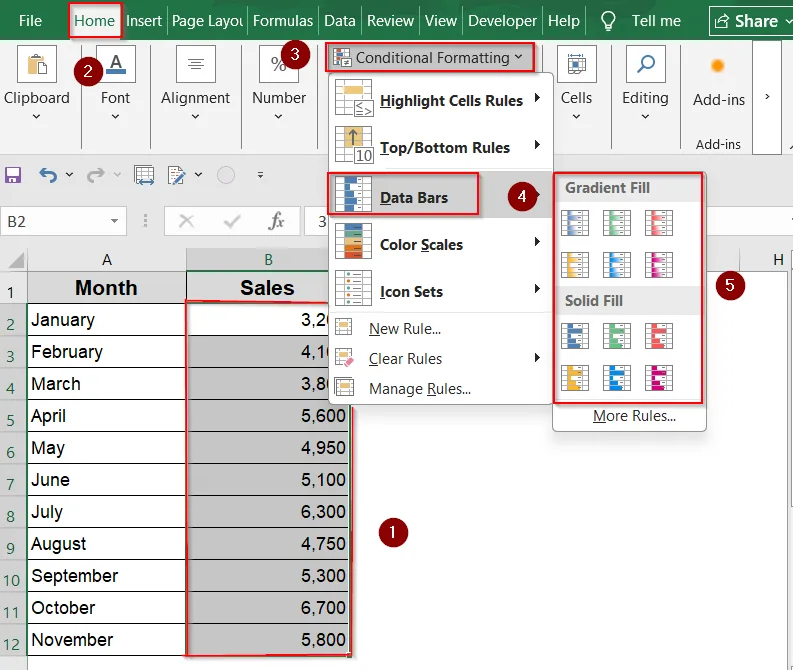
Task: Open Color Scales submenu
Action: [439, 244]
